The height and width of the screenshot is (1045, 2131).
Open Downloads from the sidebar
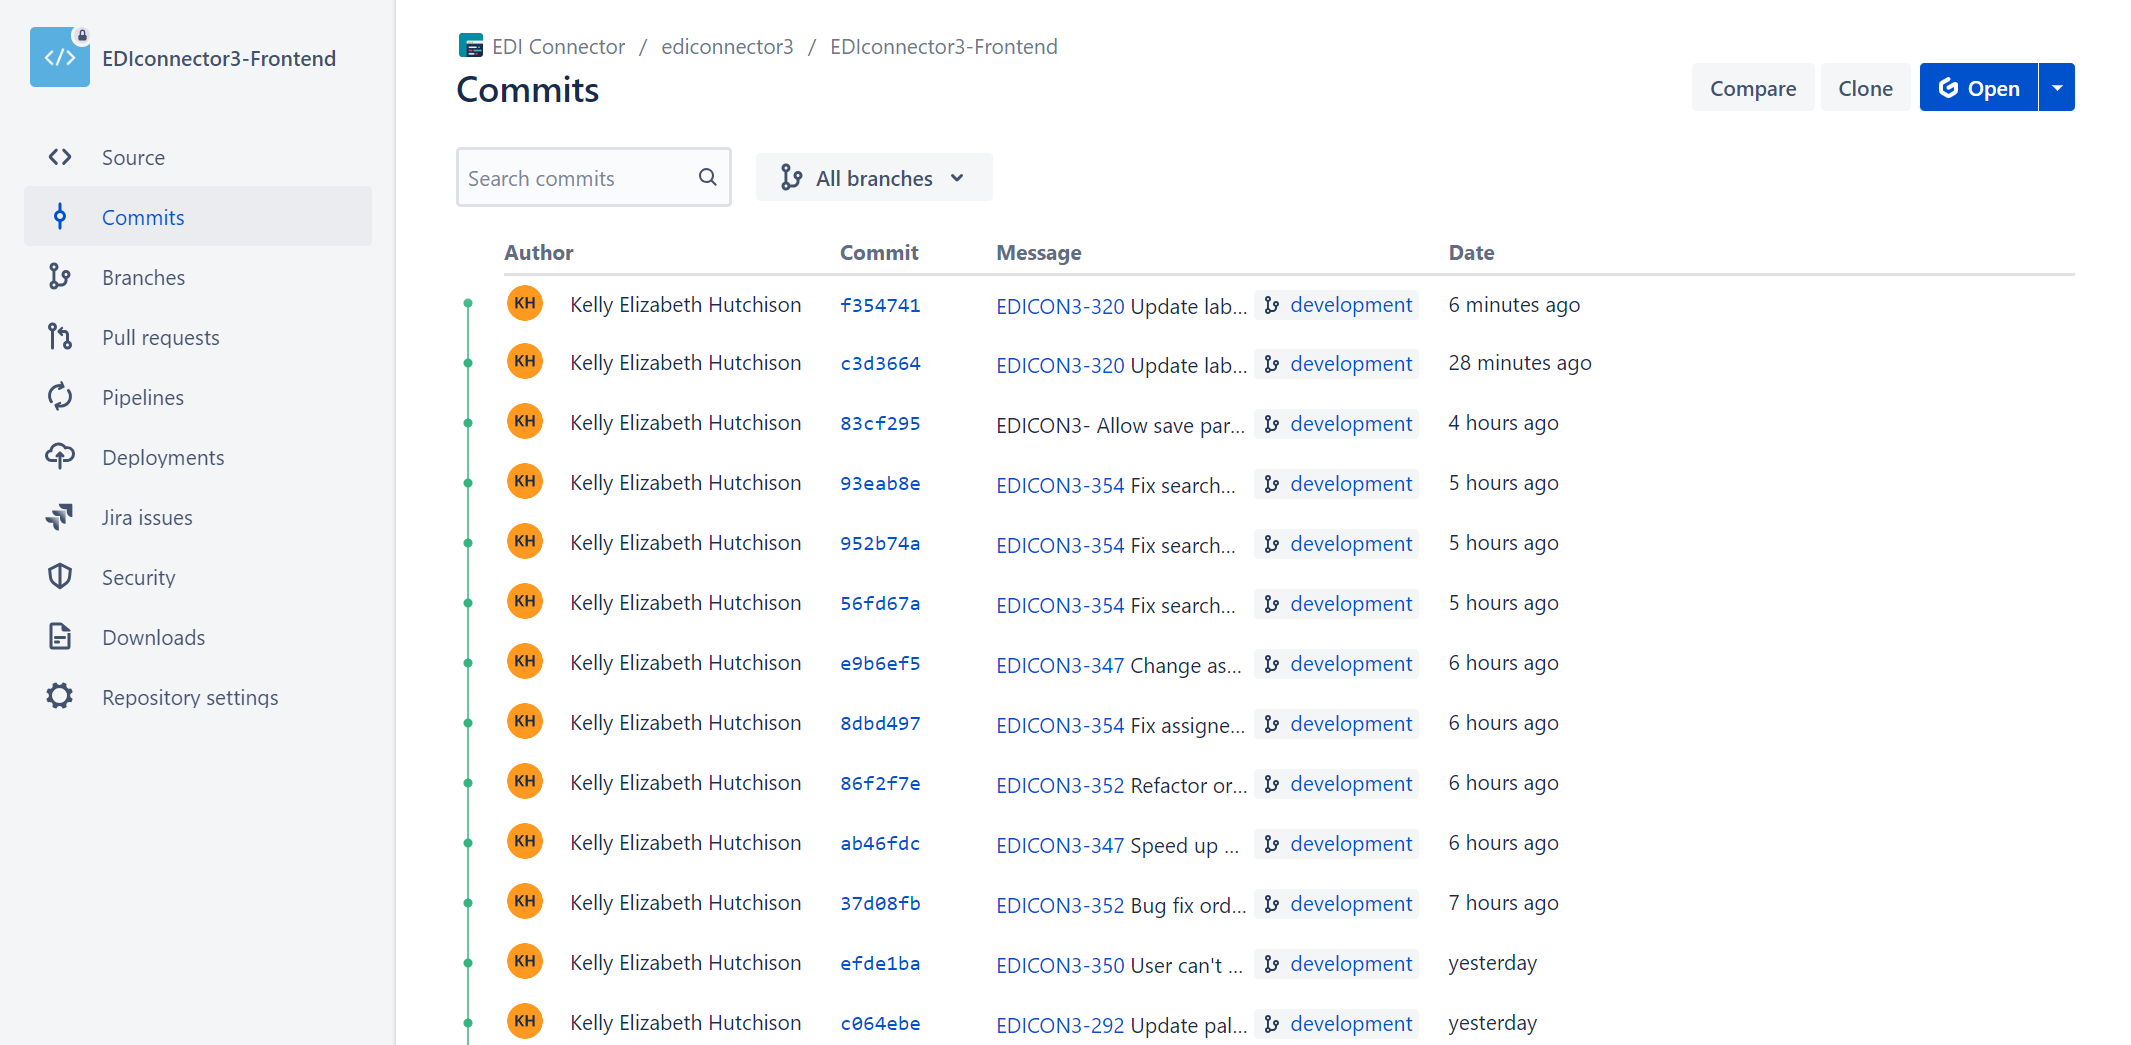153,637
